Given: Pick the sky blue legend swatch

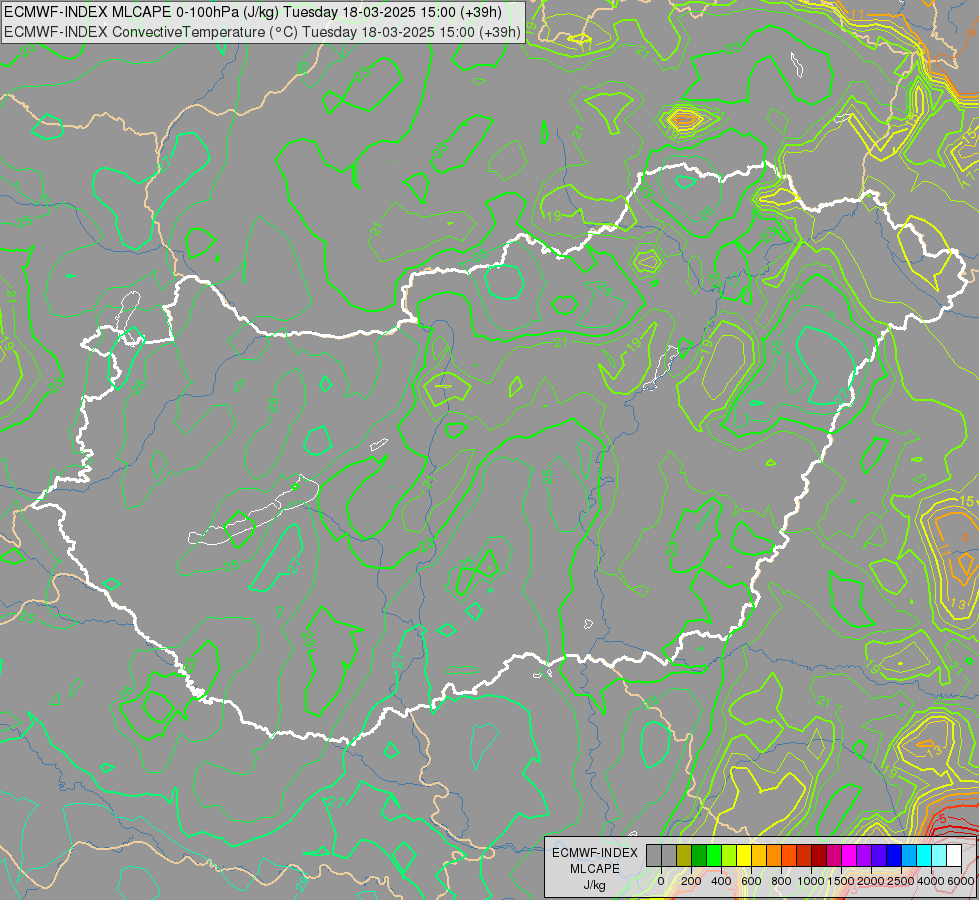Looking at the screenshot, I should 909,855.
